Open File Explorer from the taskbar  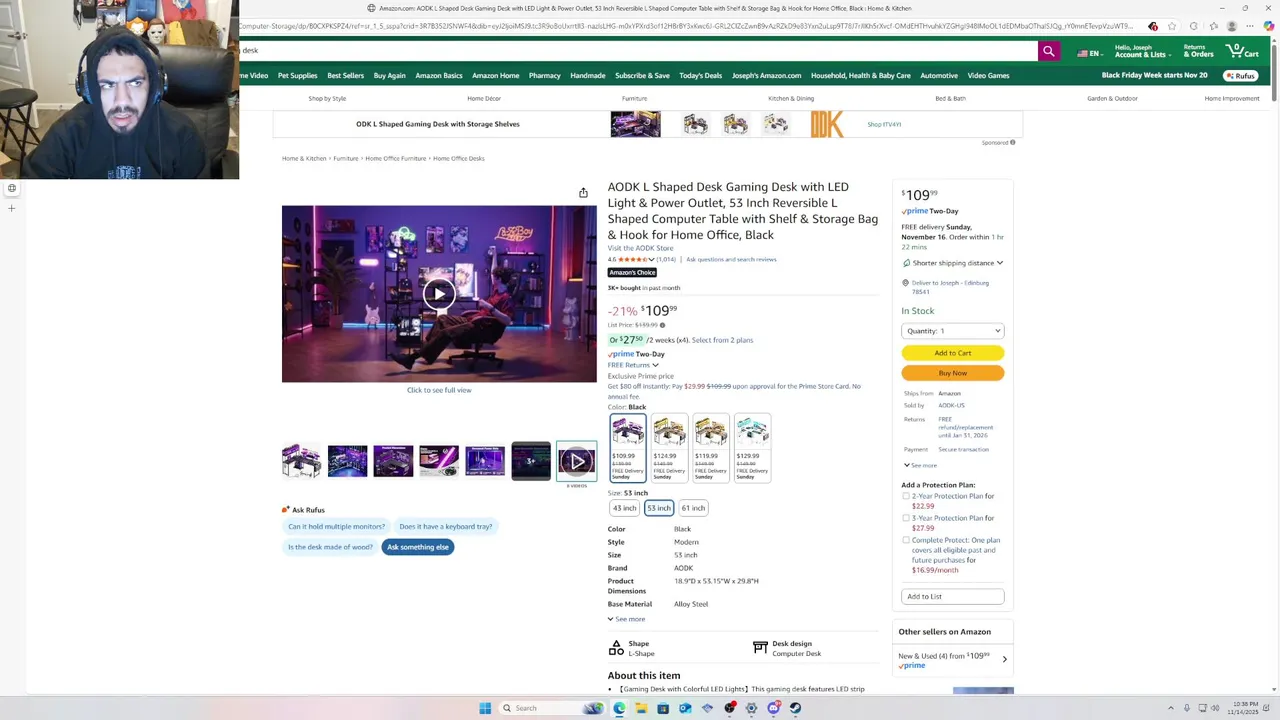click(641, 708)
